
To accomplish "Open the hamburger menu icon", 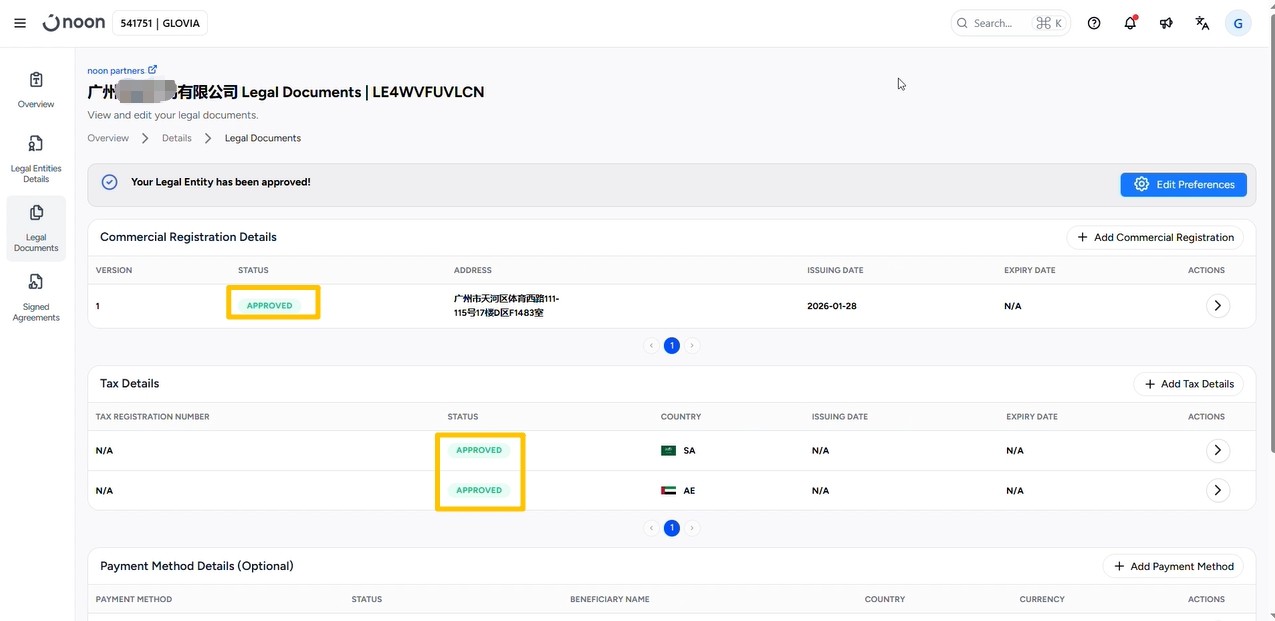I will 20,23.
